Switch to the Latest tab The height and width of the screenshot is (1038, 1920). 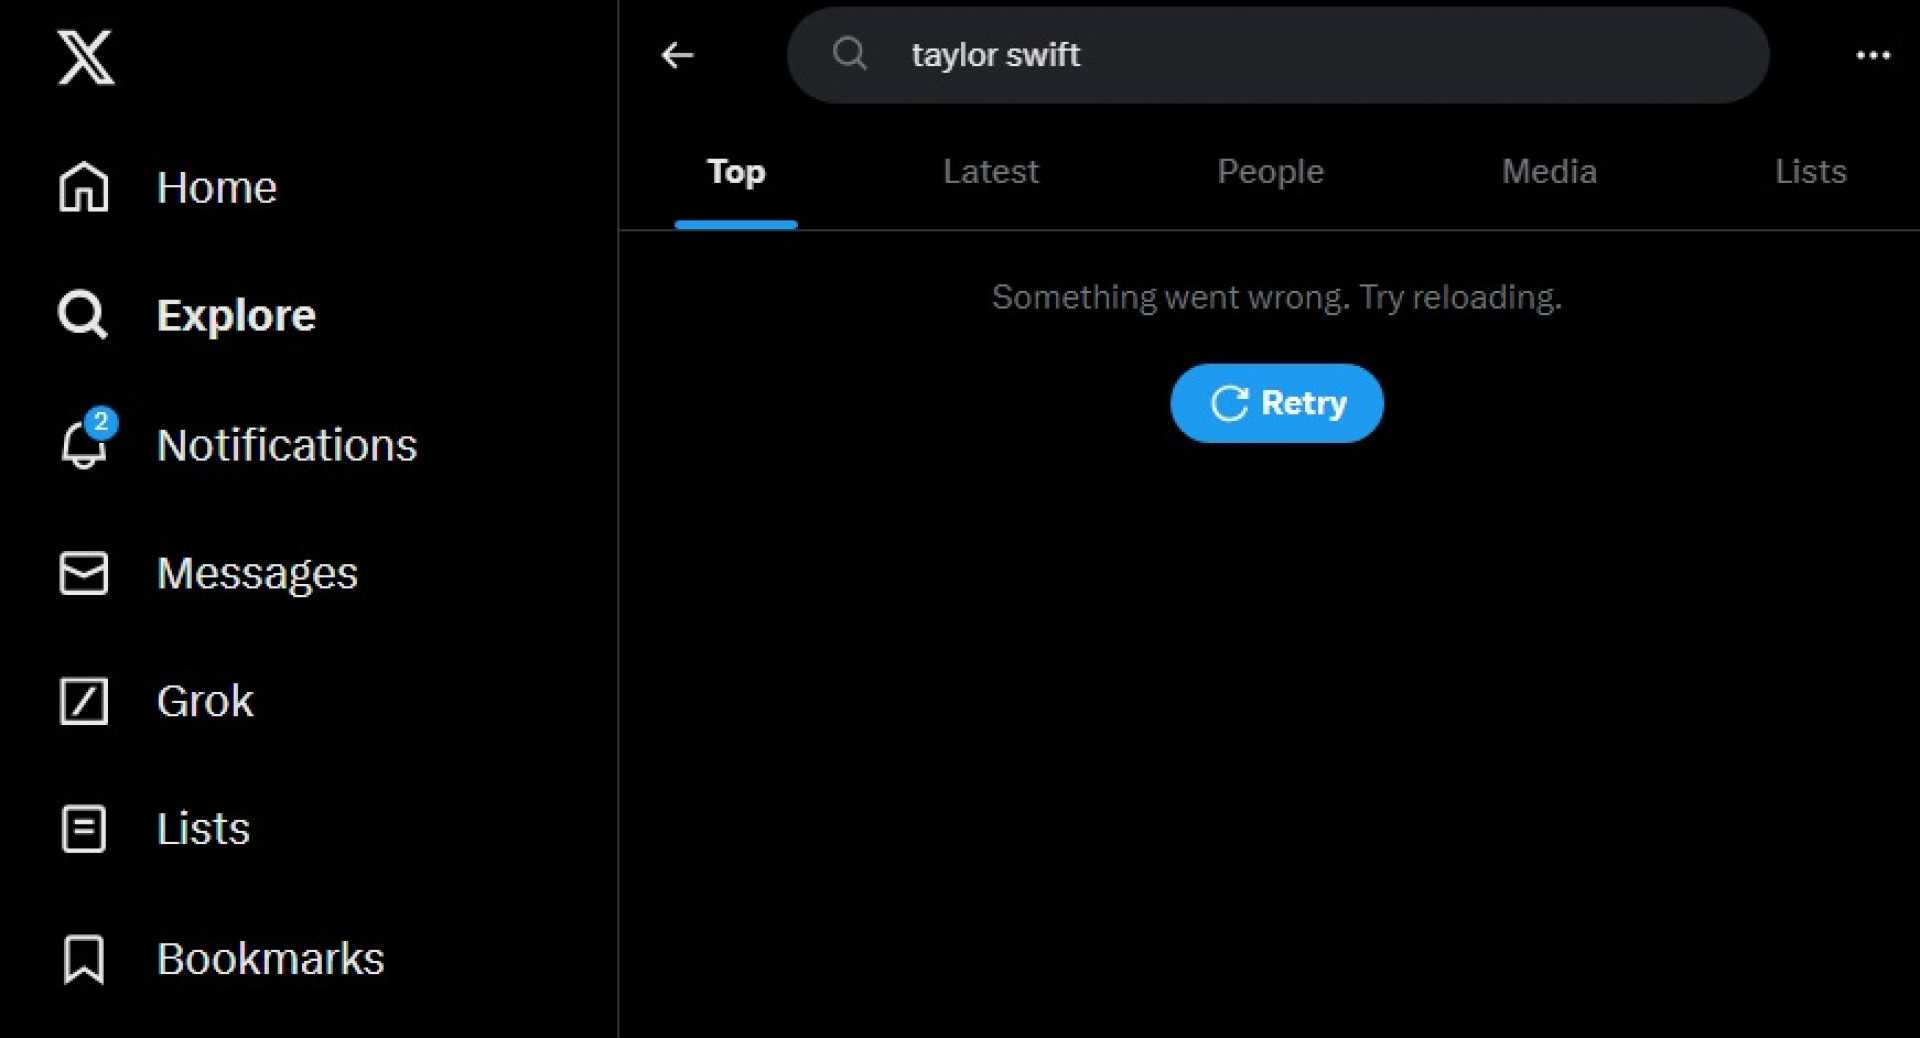(x=990, y=172)
